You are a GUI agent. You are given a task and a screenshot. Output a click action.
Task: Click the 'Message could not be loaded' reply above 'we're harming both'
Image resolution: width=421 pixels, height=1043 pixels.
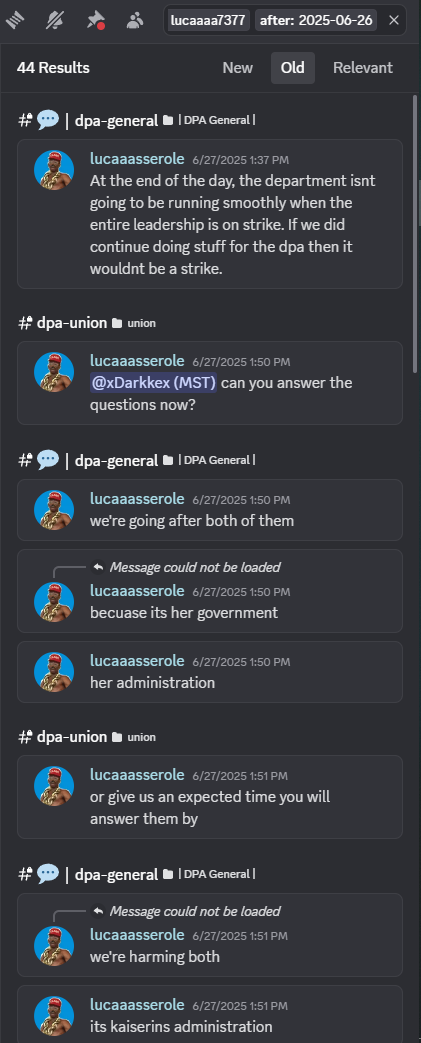[194, 911]
